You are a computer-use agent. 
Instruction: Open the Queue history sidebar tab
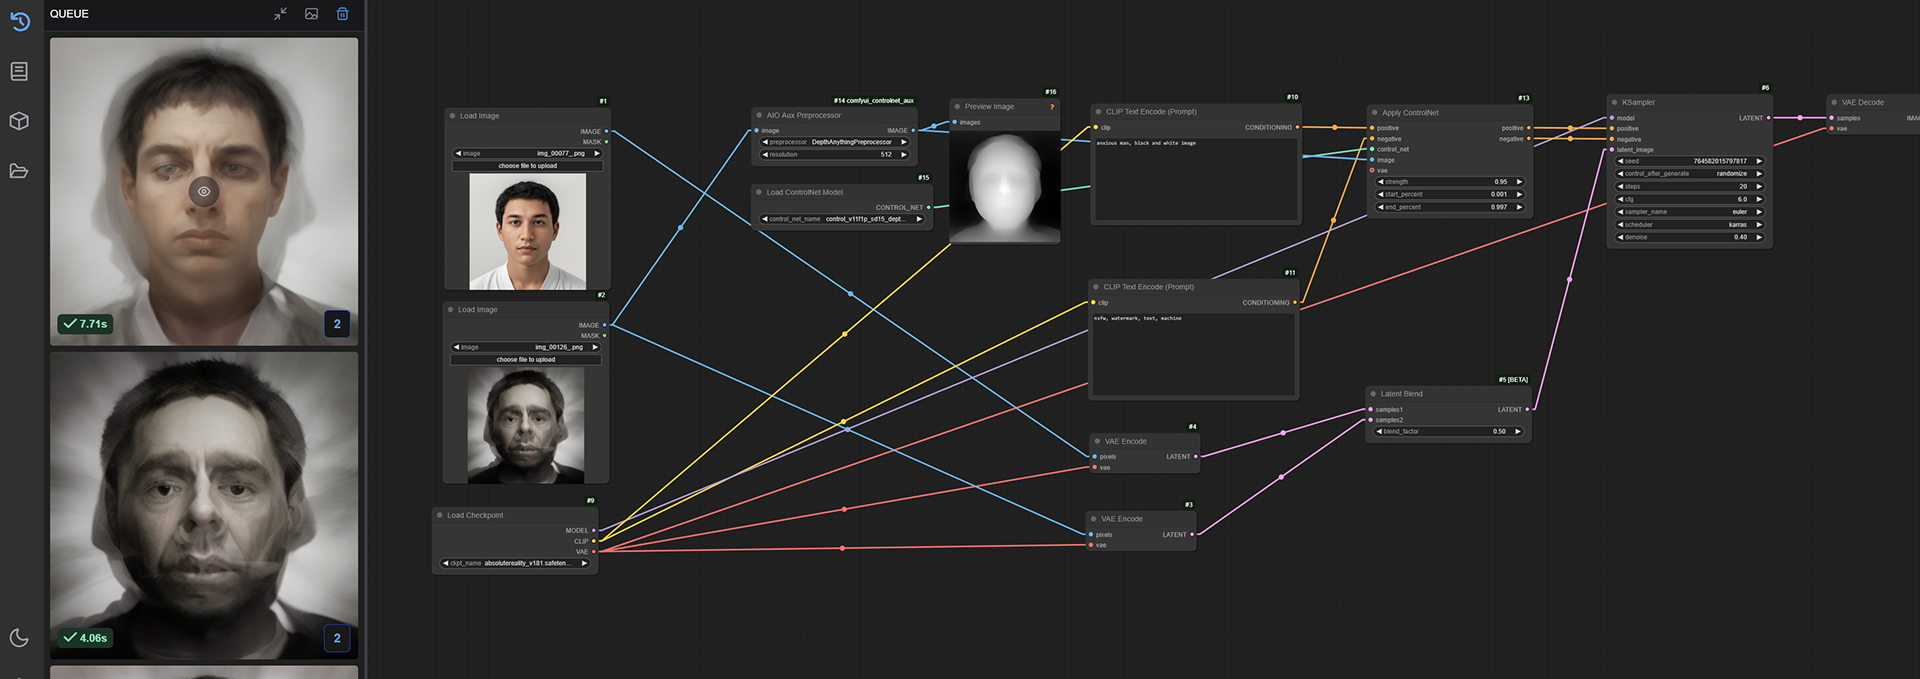point(19,21)
